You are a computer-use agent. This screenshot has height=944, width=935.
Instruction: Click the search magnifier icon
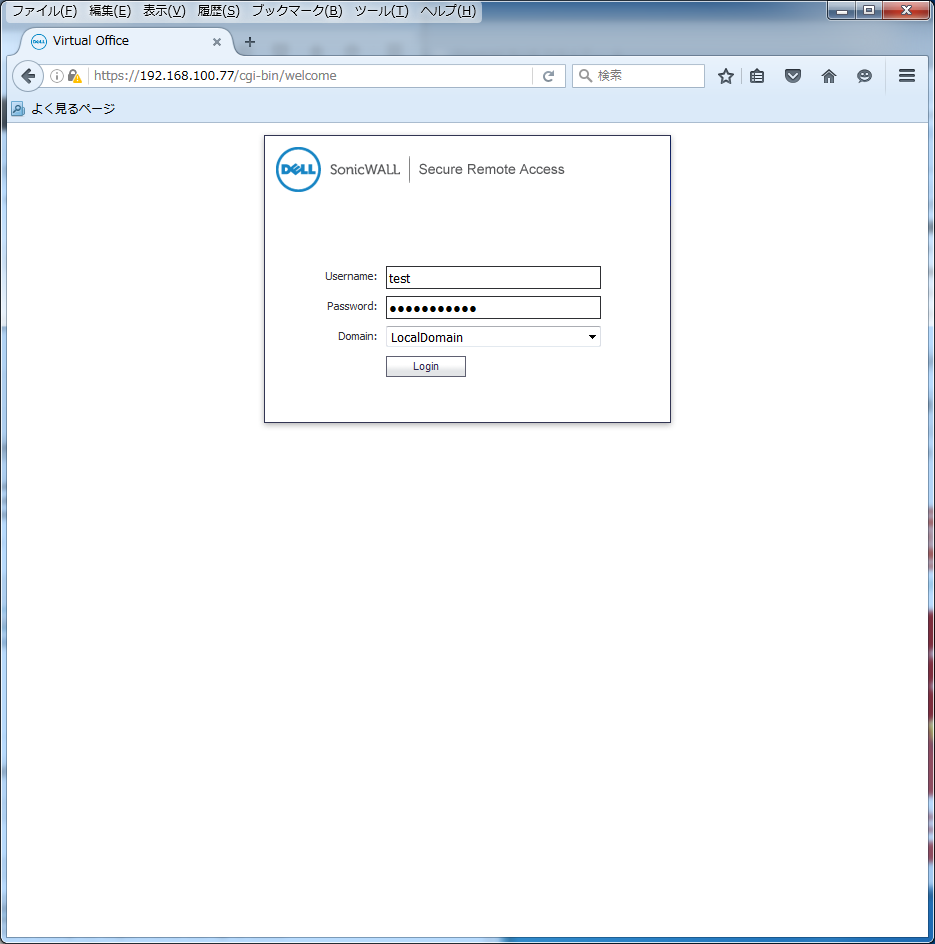585,76
